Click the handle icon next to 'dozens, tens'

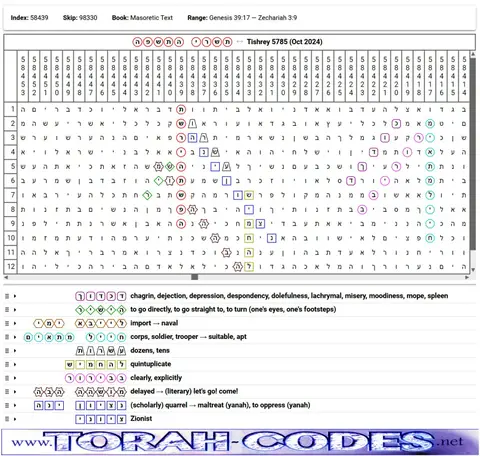pos(7,351)
